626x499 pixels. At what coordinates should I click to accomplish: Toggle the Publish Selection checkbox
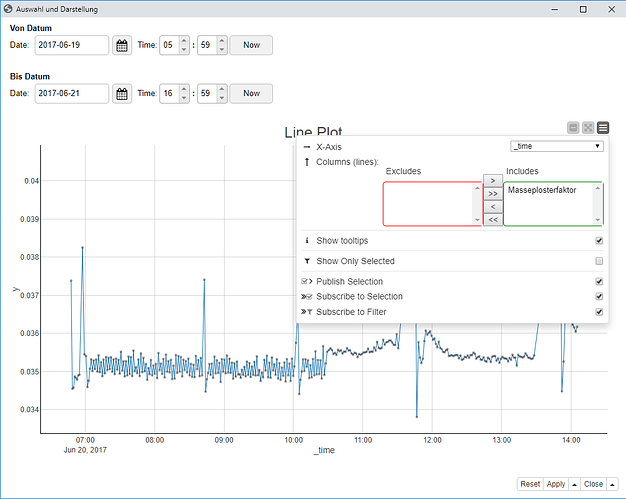[x=599, y=281]
